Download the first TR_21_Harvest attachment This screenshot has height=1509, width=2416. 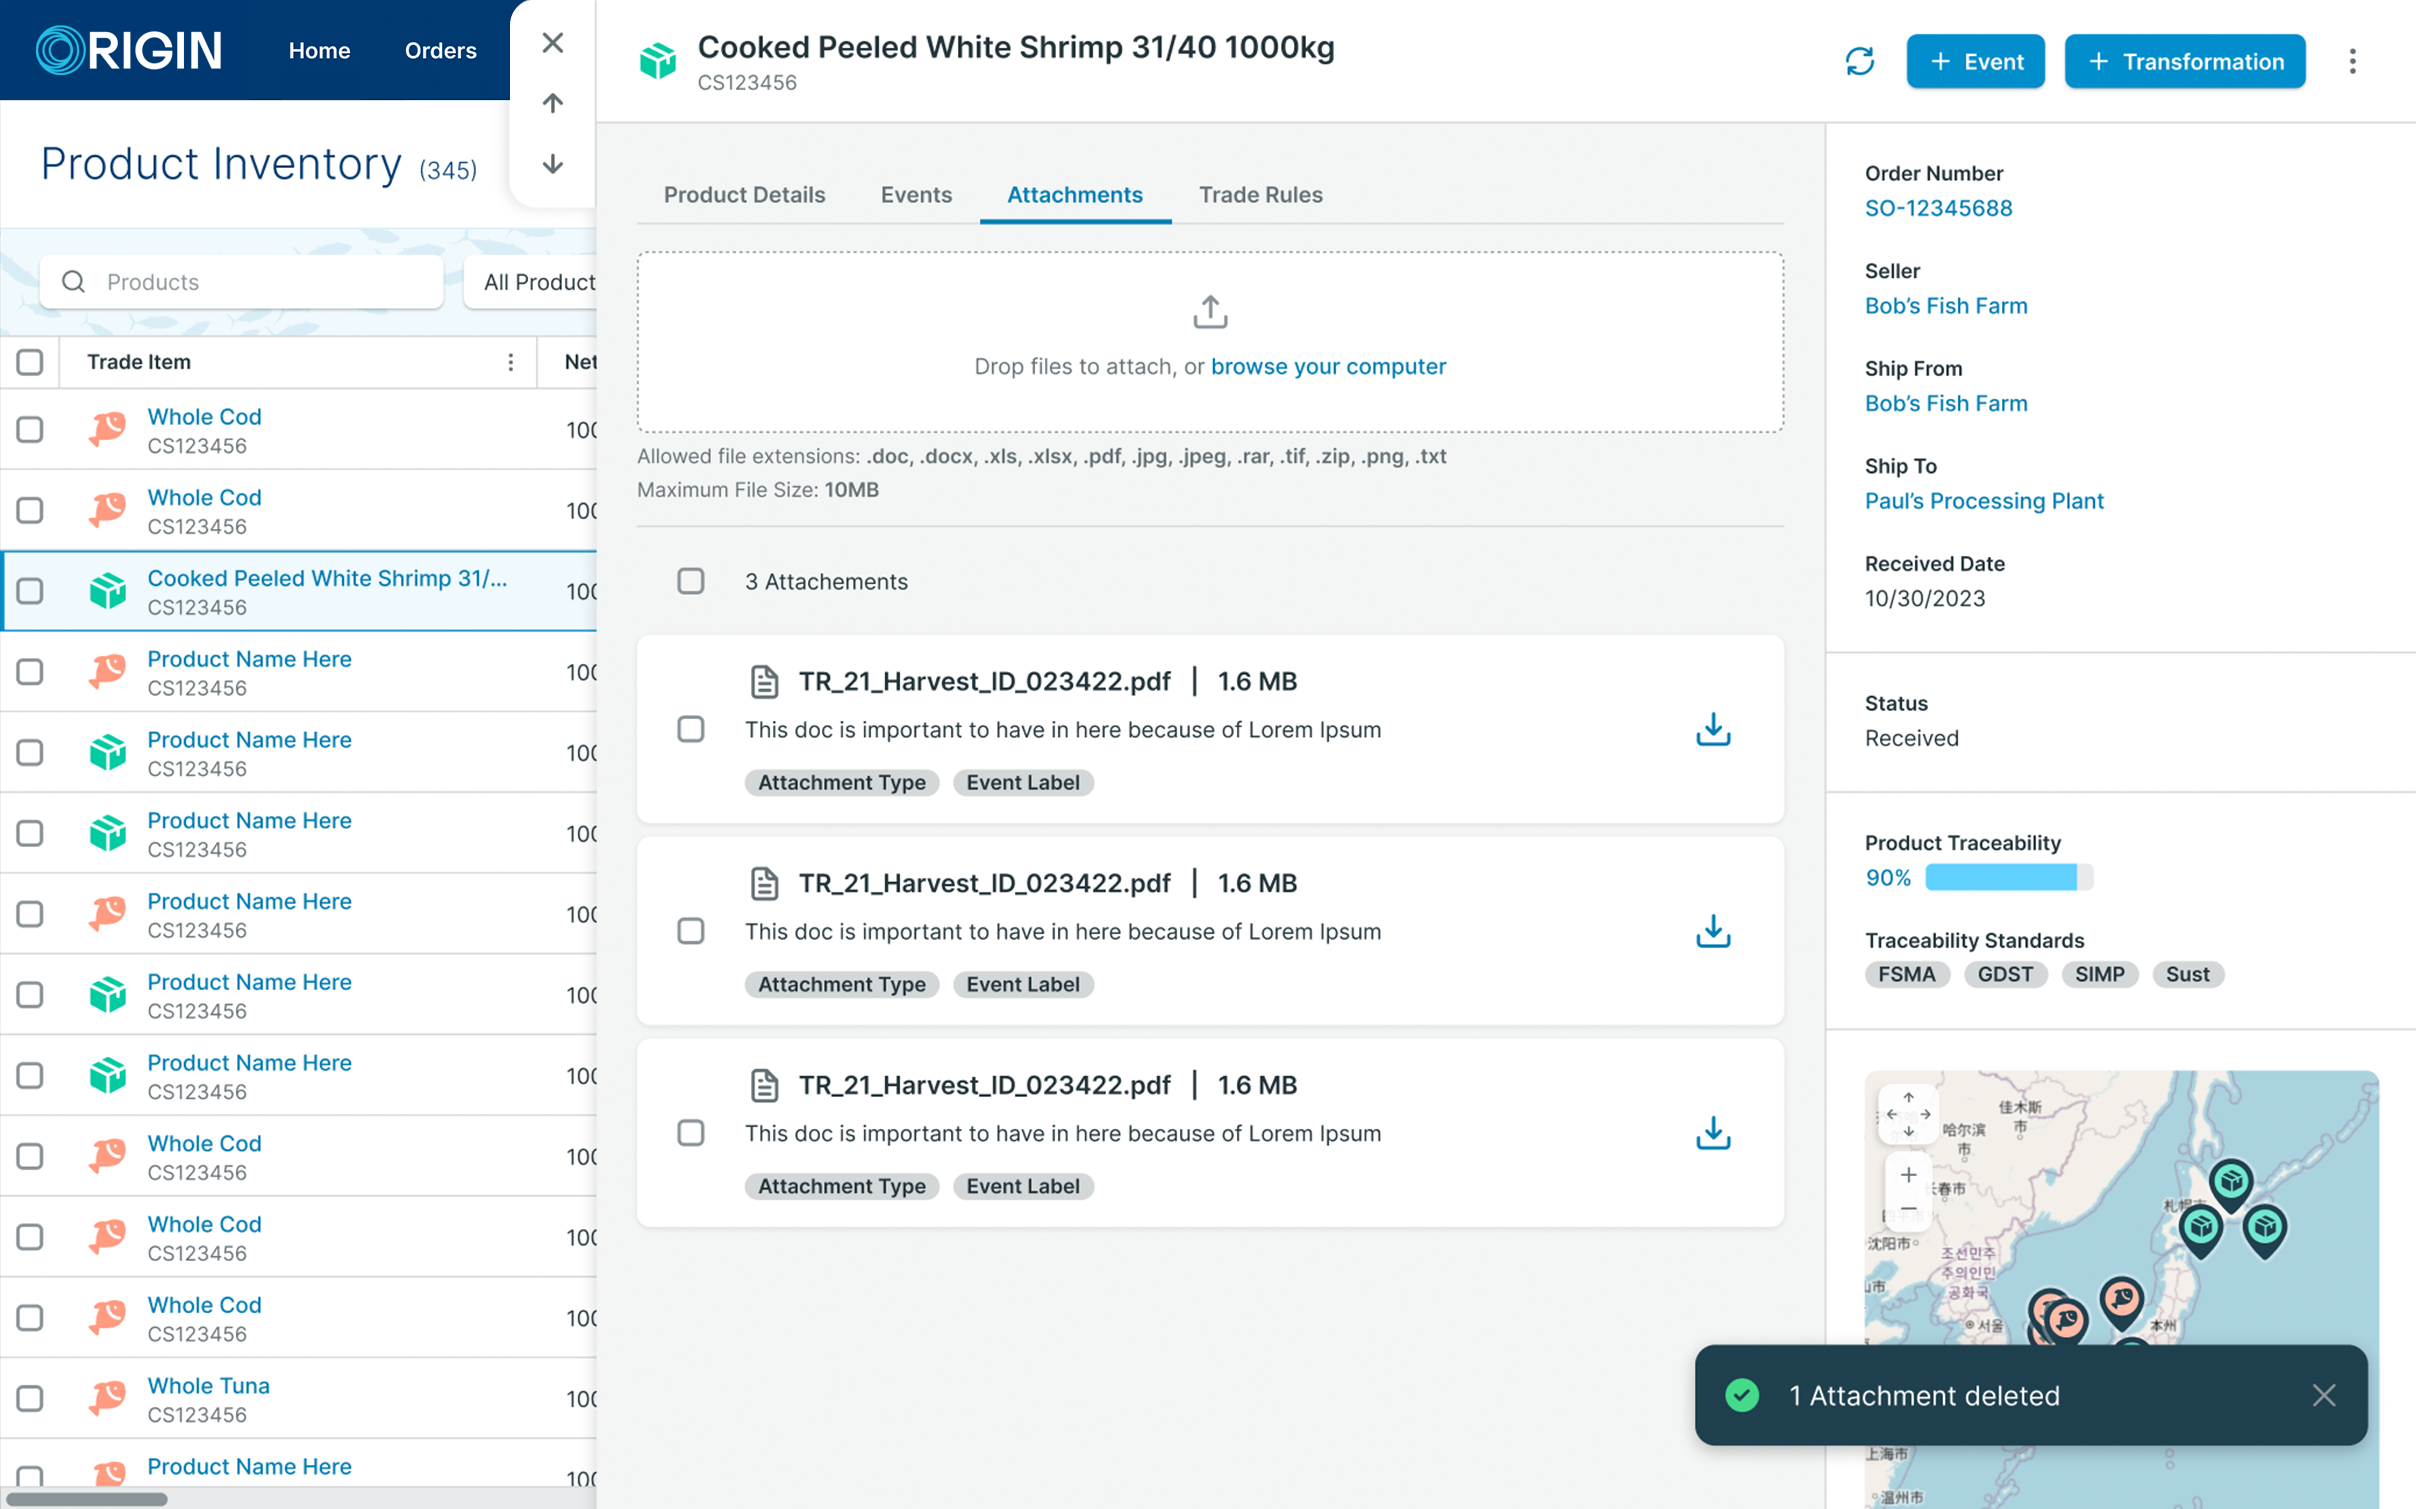tap(1712, 730)
